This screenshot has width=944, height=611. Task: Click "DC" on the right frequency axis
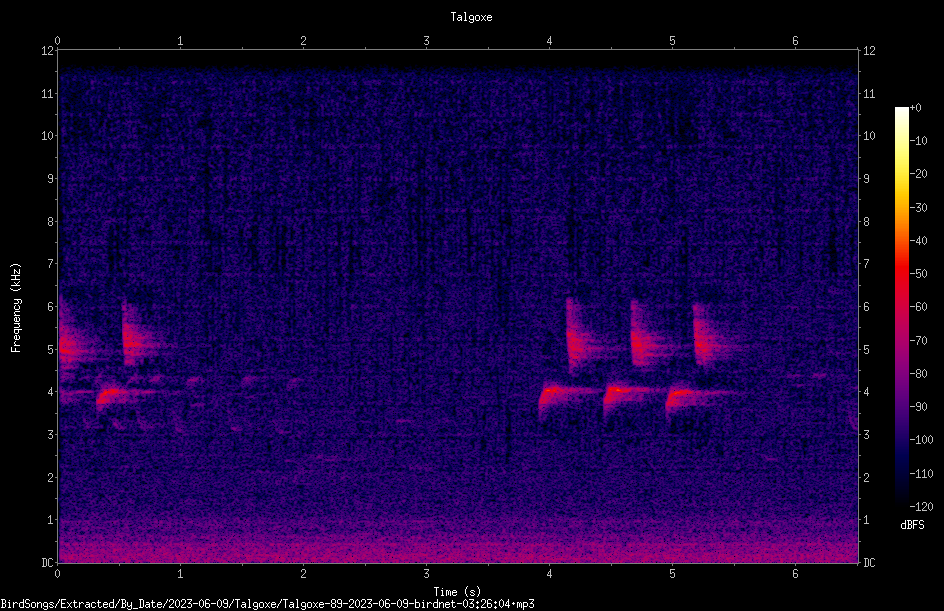[869, 563]
